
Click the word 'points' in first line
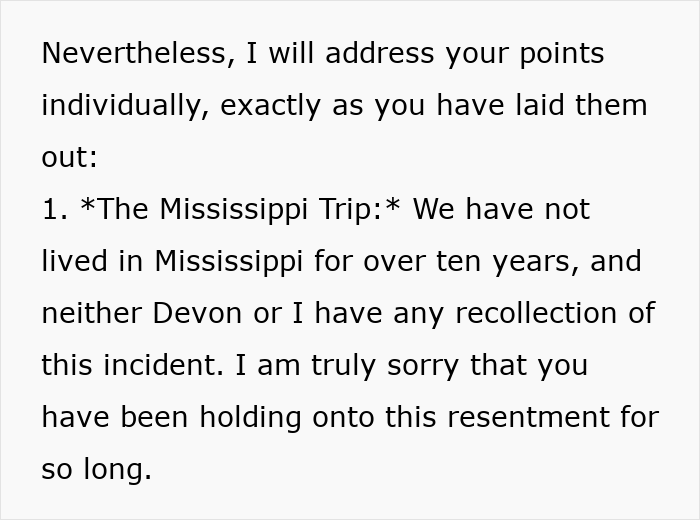[562, 53]
